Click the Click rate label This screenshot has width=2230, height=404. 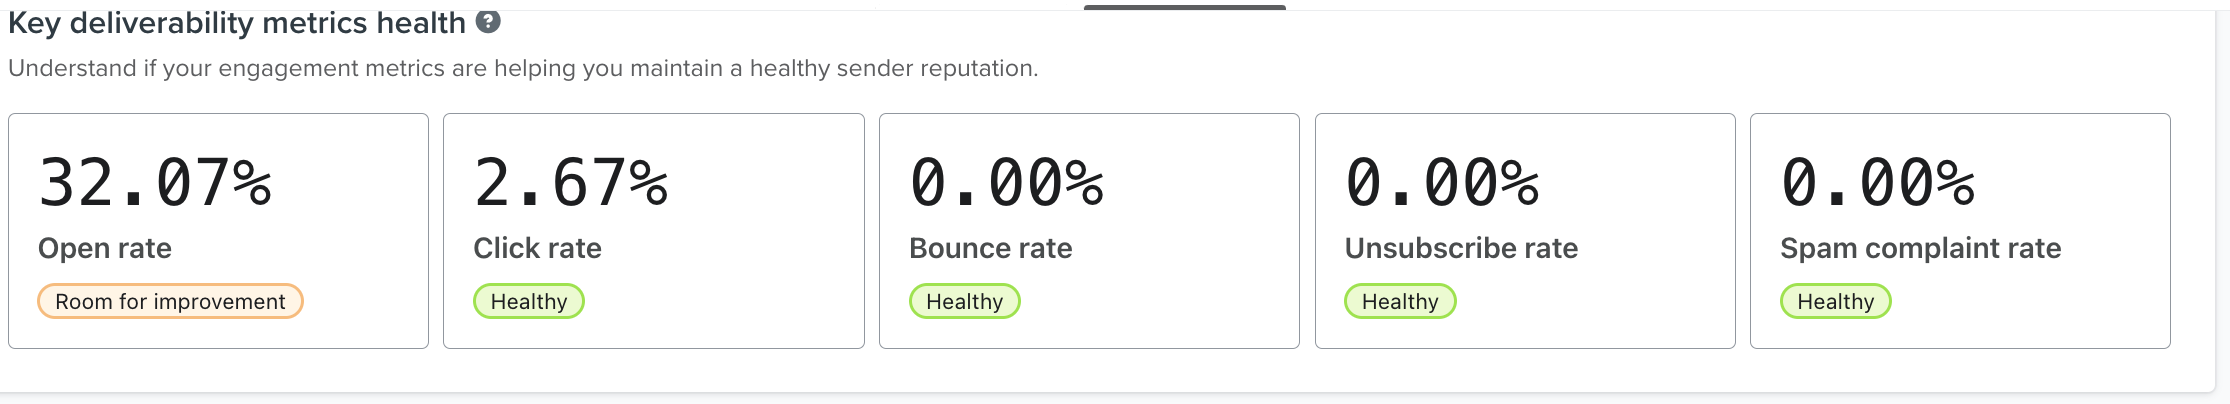tap(537, 248)
